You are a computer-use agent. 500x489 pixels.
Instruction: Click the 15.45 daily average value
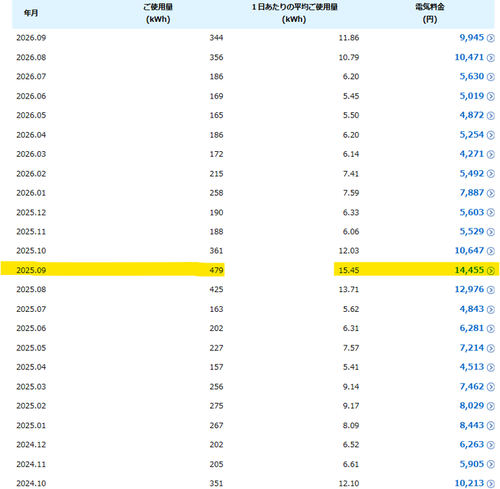tap(349, 270)
